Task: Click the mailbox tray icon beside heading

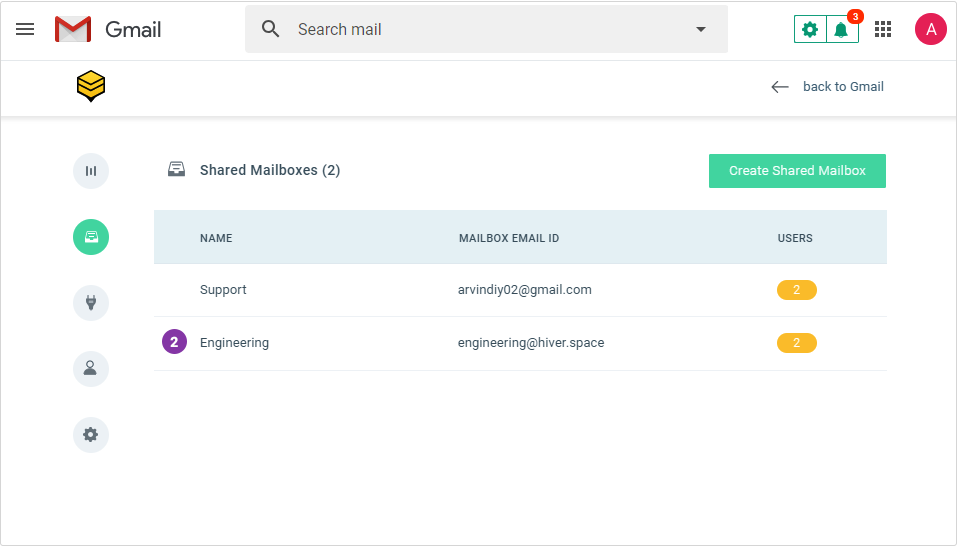Action: pyautogui.click(x=176, y=169)
